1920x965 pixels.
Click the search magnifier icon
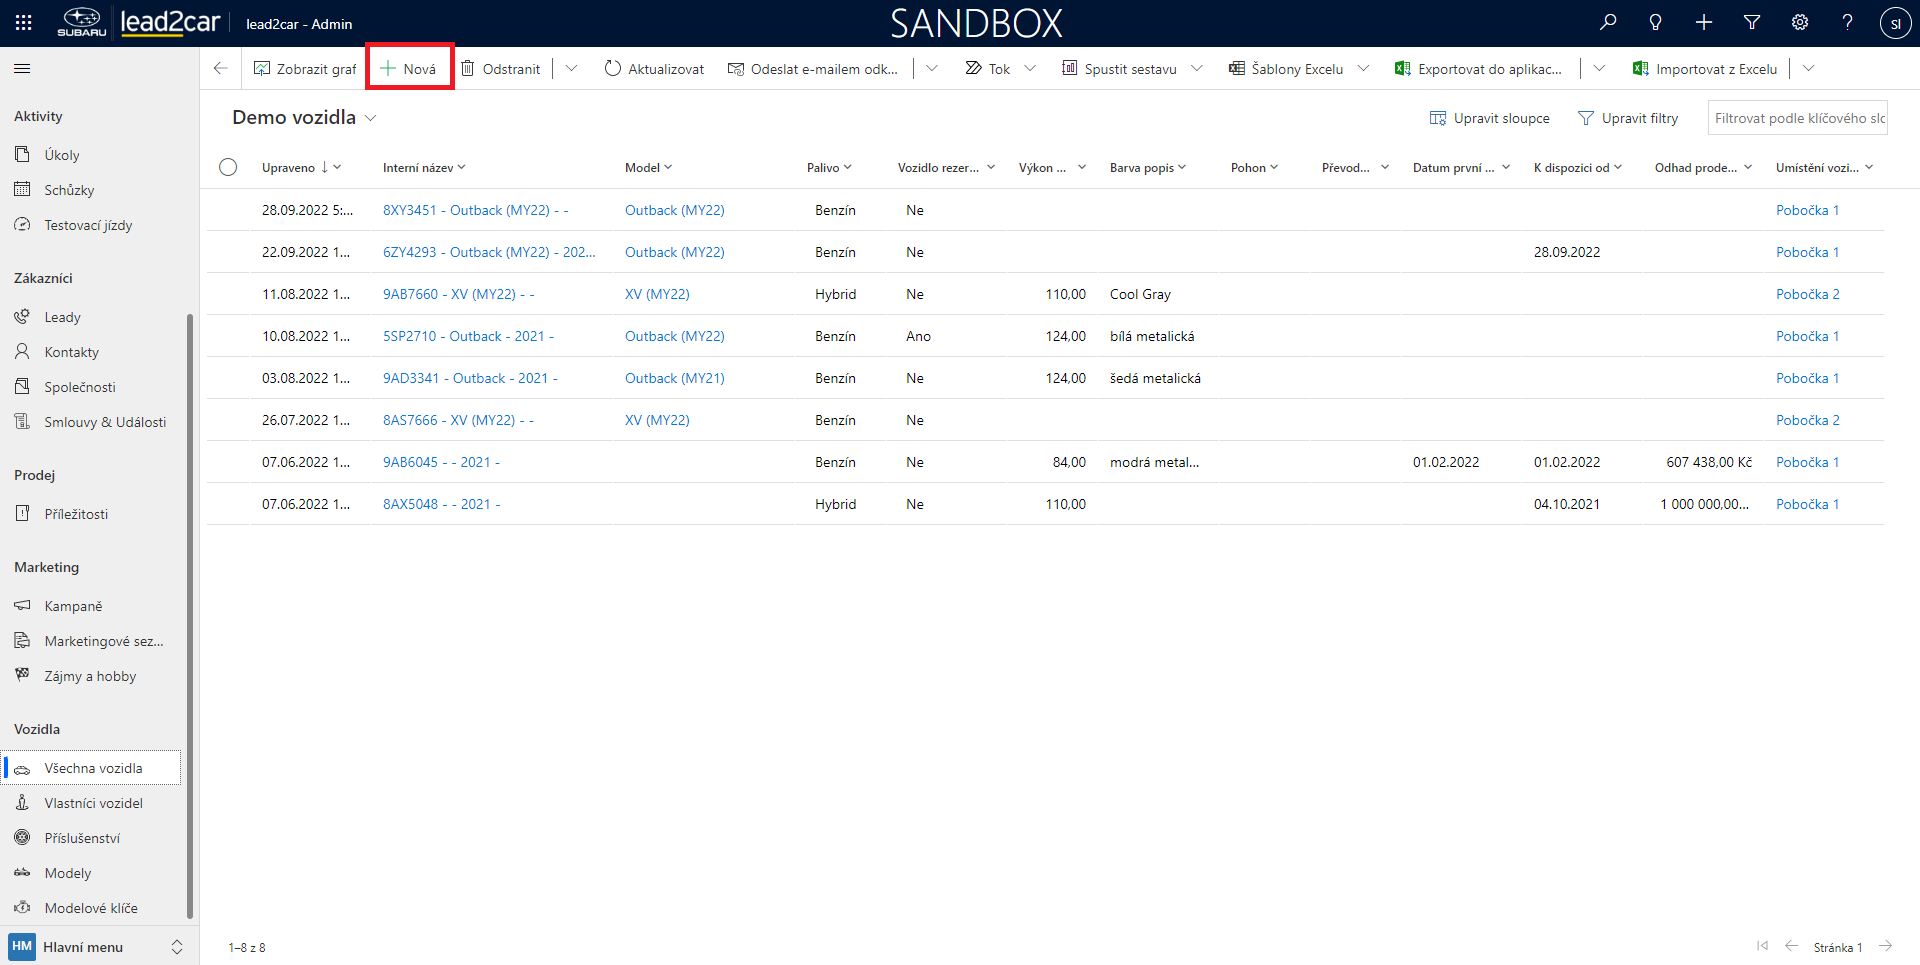tap(1608, 22)
